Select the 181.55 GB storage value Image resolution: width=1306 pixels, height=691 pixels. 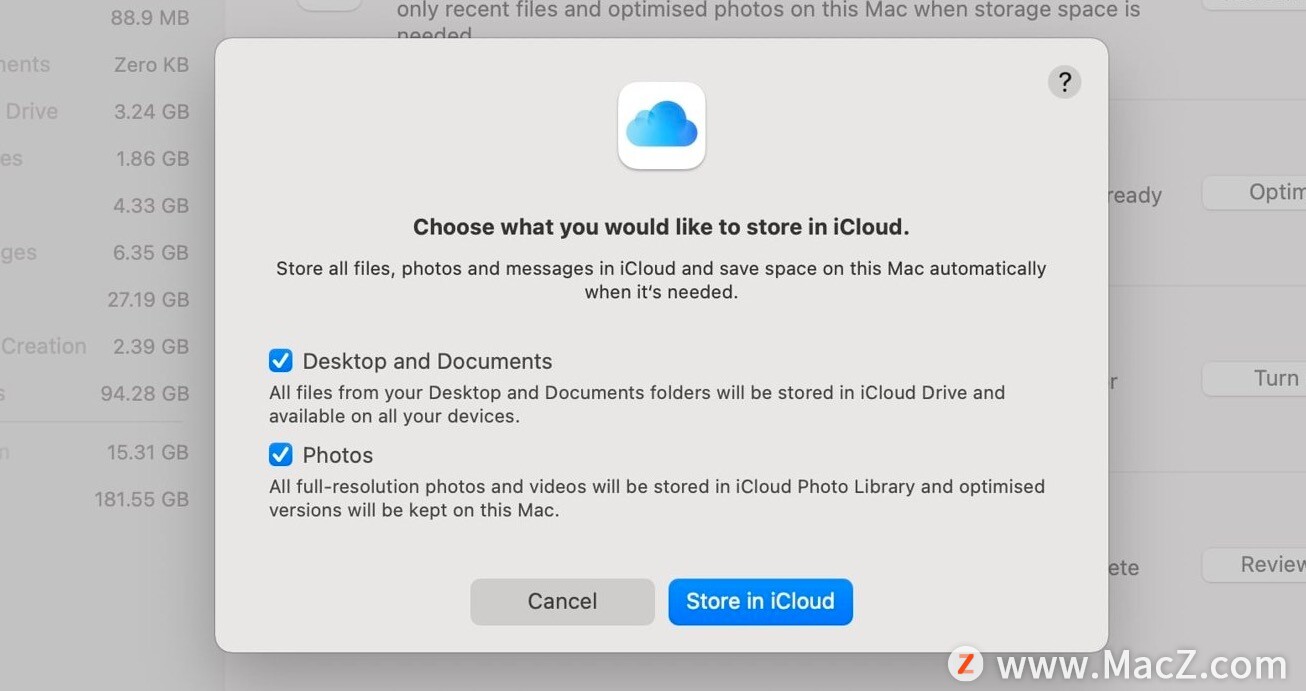(x=142, y=500)
